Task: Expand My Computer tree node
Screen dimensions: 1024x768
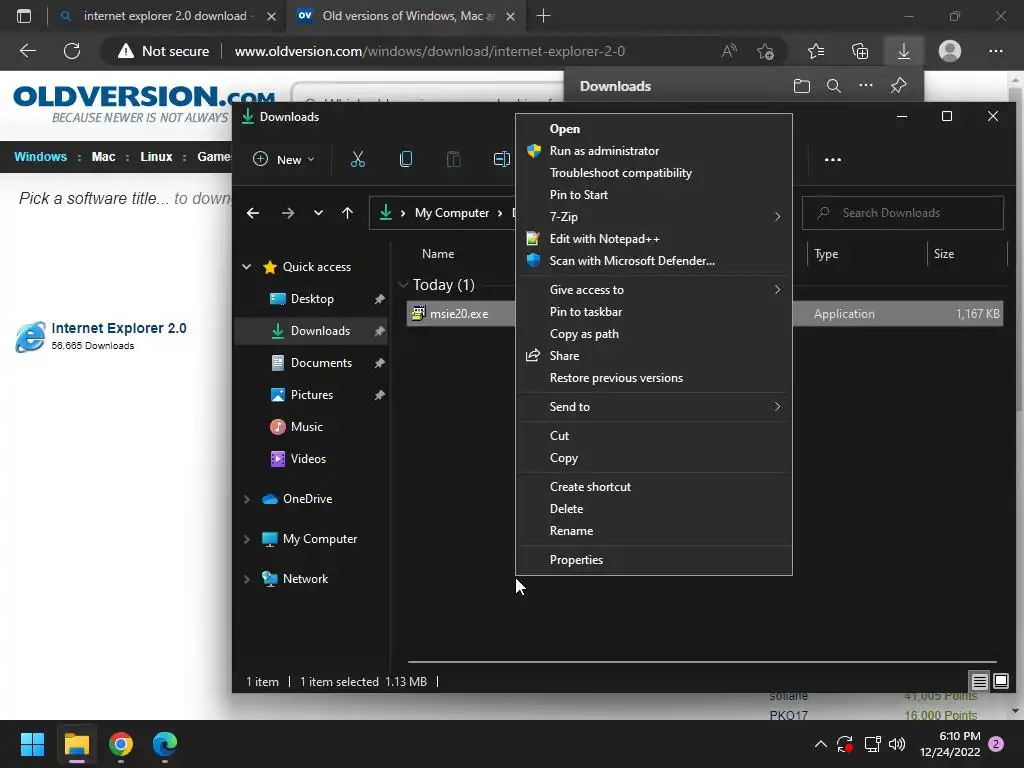Action: click(x=247, y=539)
